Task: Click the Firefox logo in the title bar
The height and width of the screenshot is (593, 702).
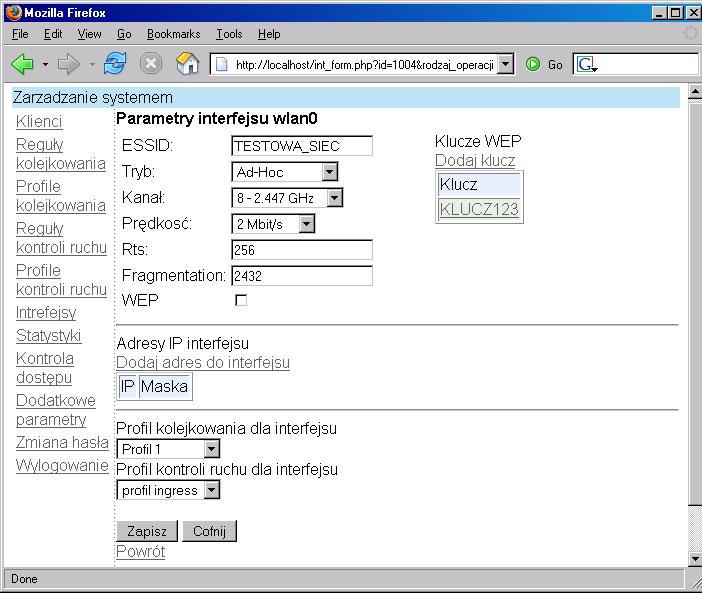Action: coord(14,12)
